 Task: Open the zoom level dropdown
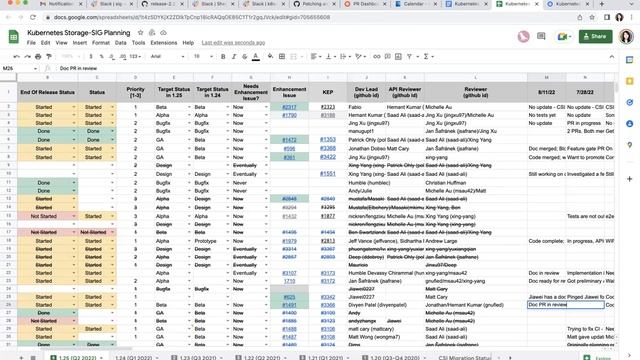71,56
